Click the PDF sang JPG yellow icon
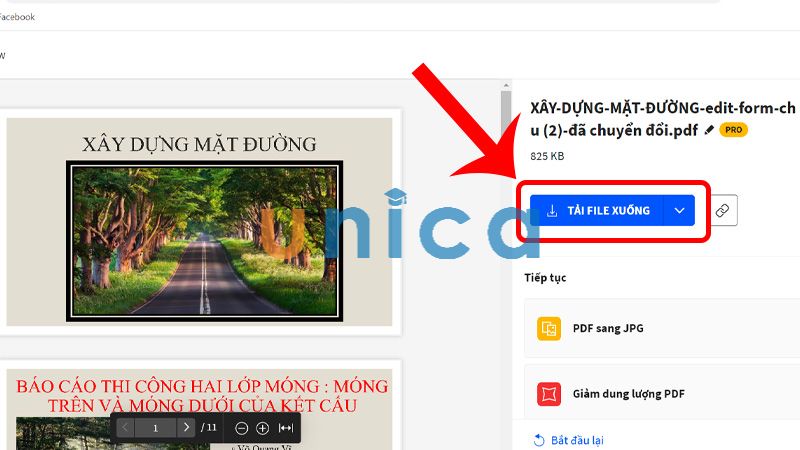 pyautogui.click(x=549, y=328)
